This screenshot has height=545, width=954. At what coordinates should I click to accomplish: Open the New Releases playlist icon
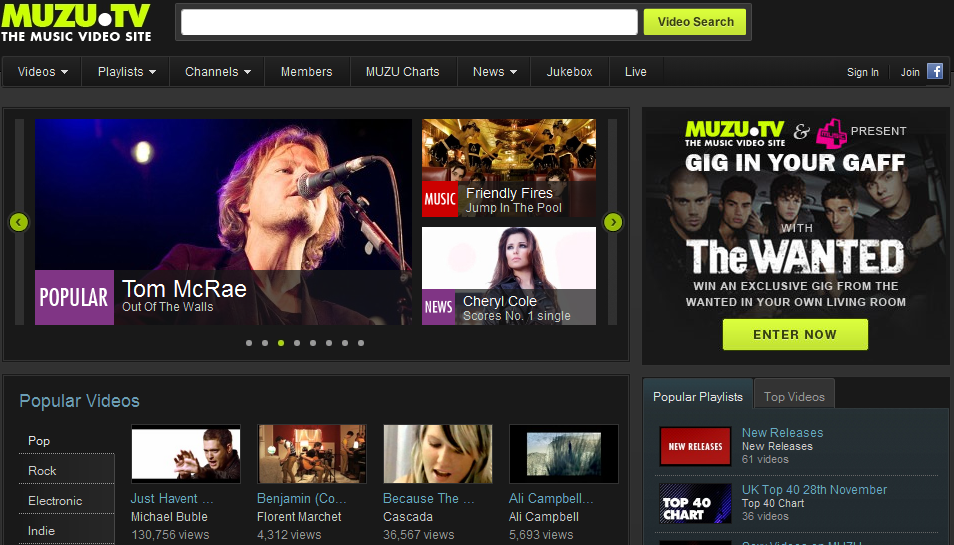point(695,446)
